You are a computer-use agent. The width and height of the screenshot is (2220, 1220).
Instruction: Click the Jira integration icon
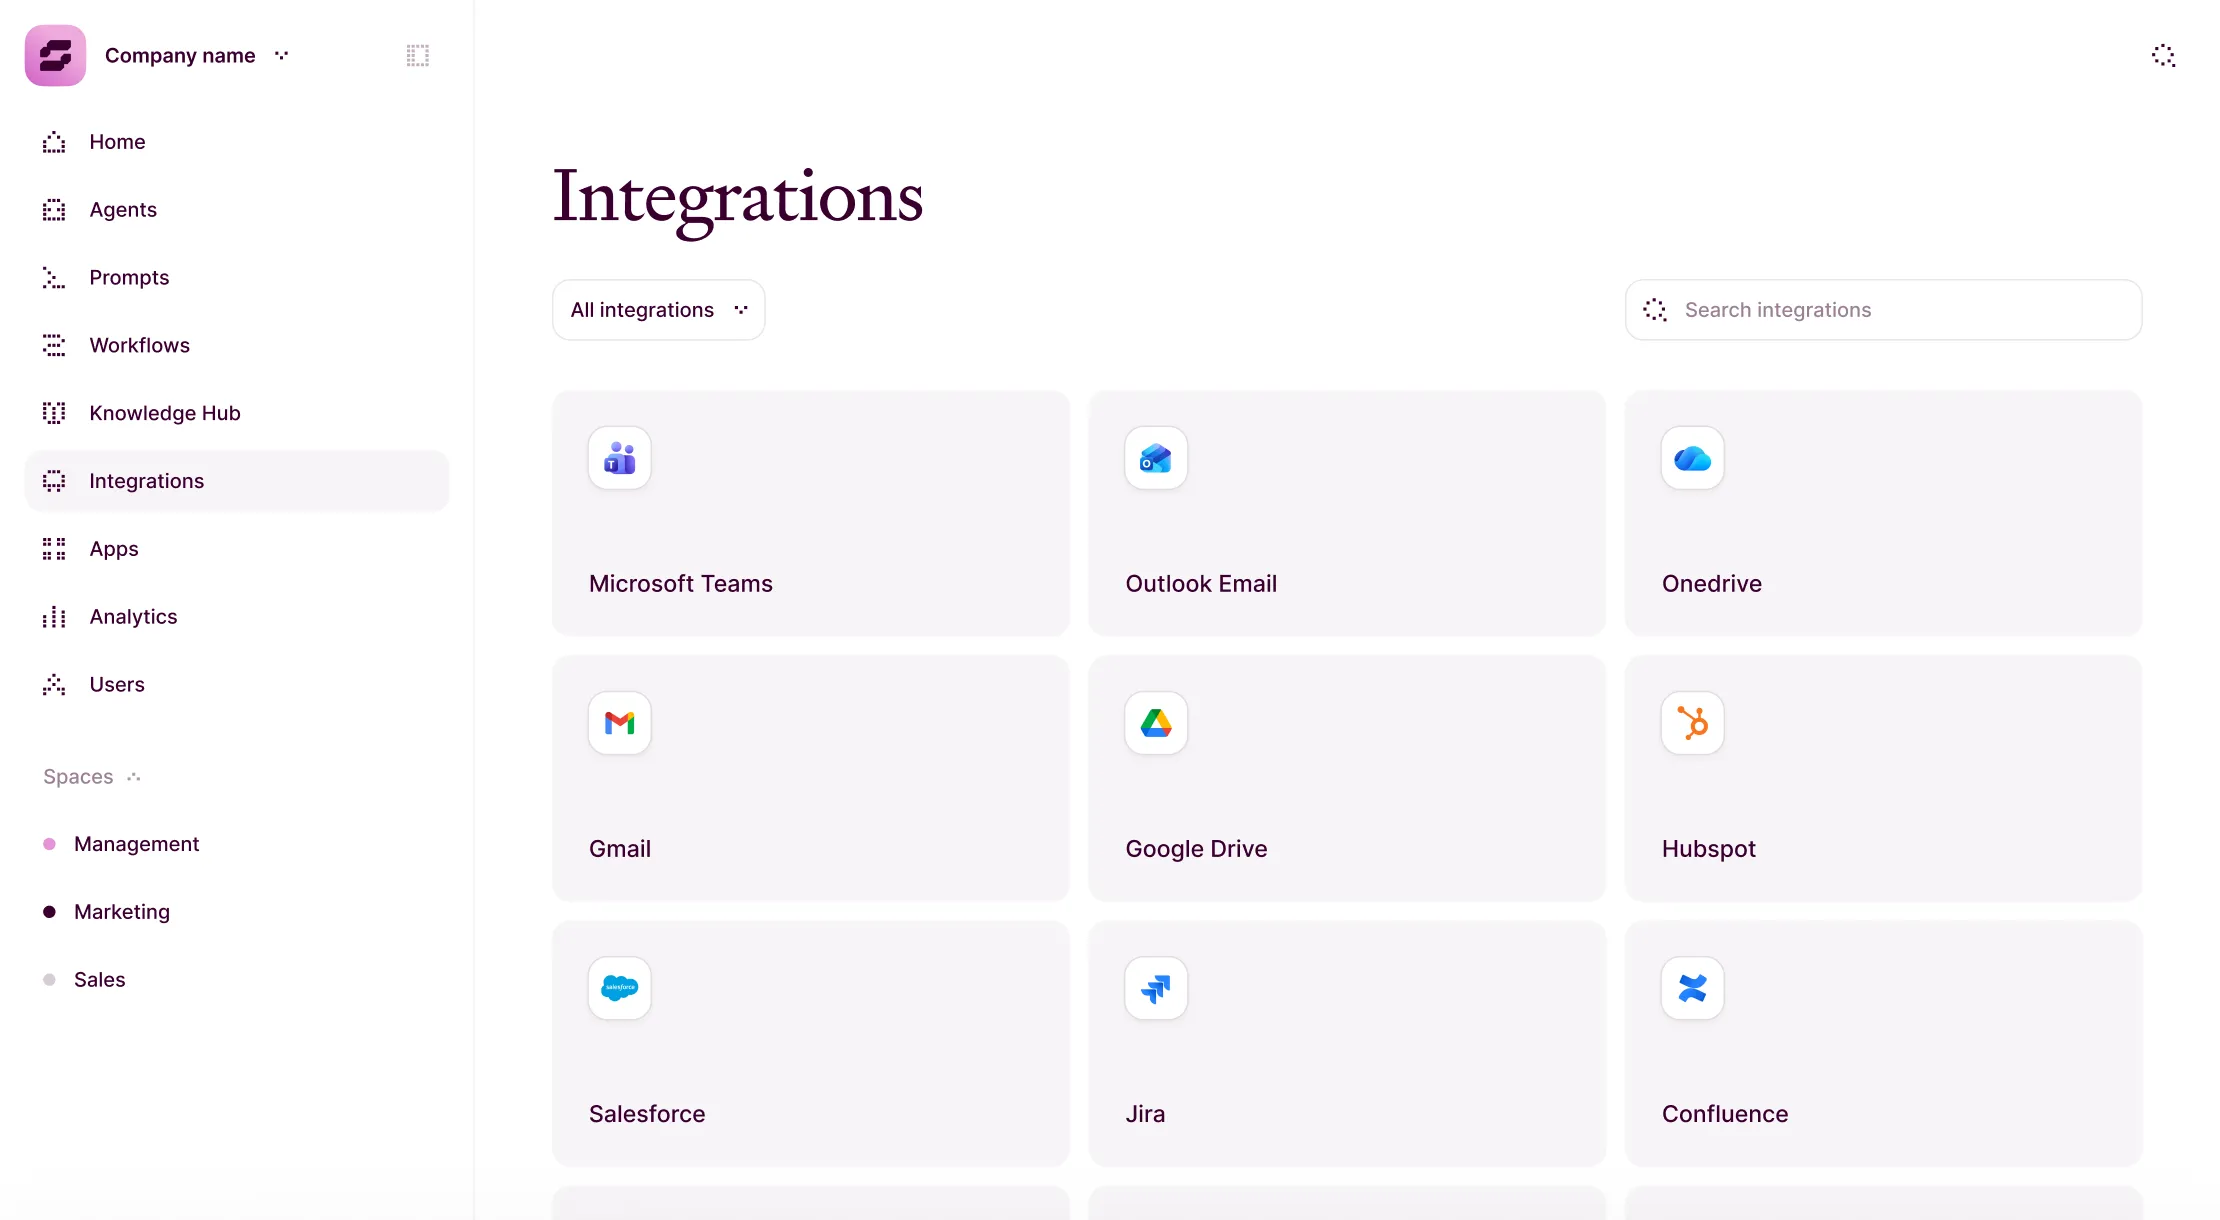pyautogui.click(x=1155, y=988)
